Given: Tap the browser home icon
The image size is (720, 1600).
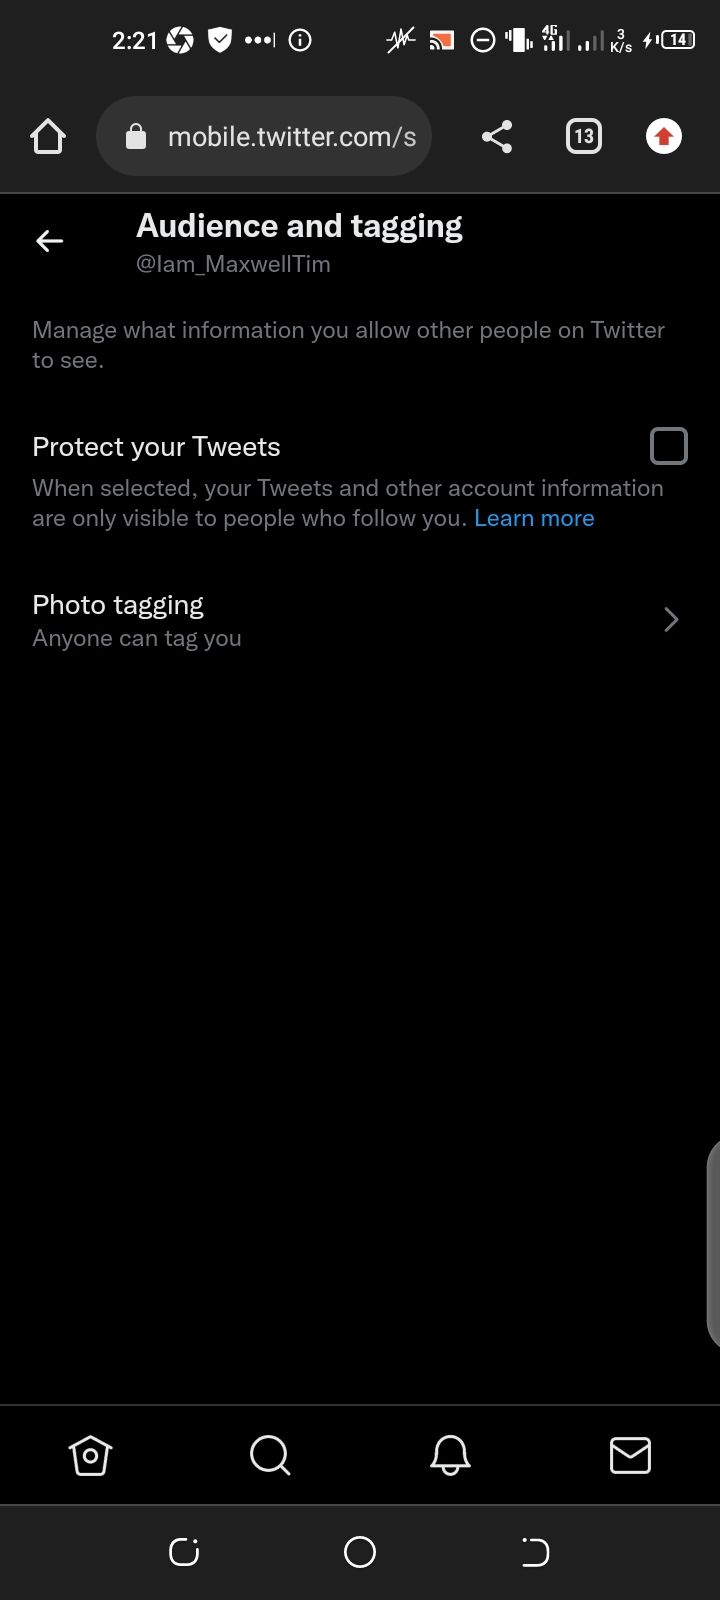Looking at the screenshot, I should point(48,136).
